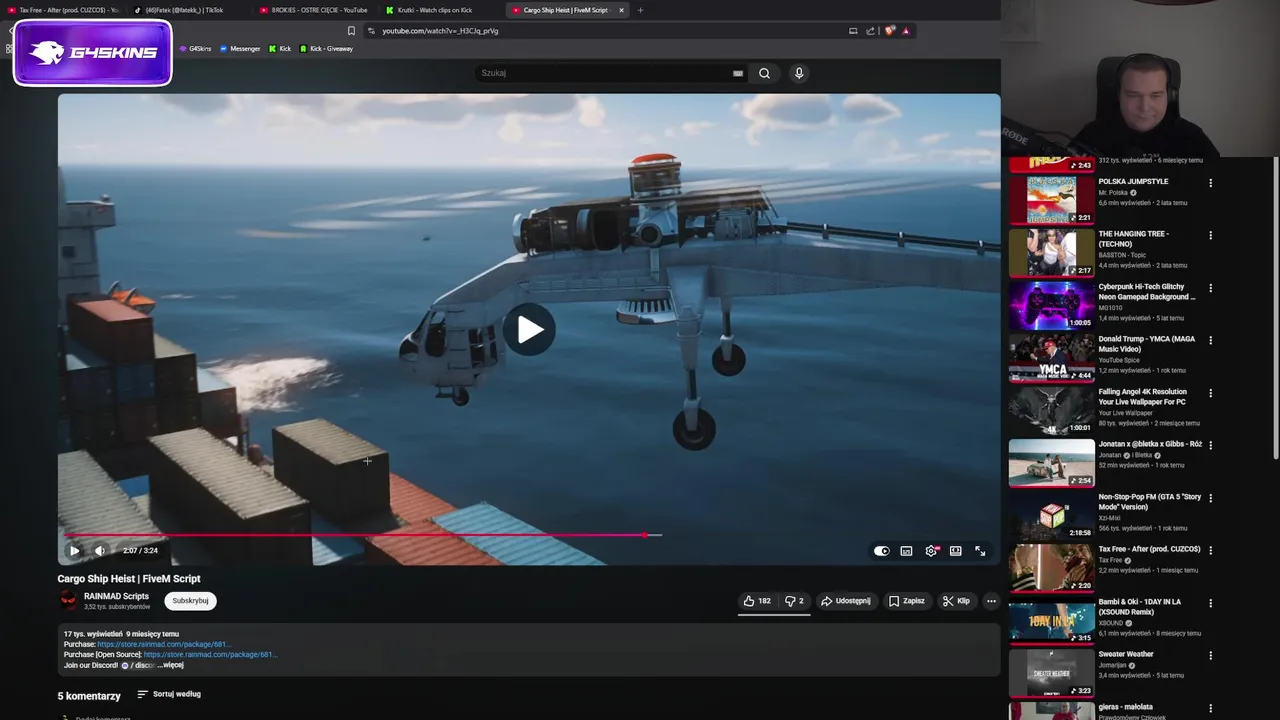The image size is (1280, 720).
Task: Open Messenger bookmark
Action: (240, 49)
